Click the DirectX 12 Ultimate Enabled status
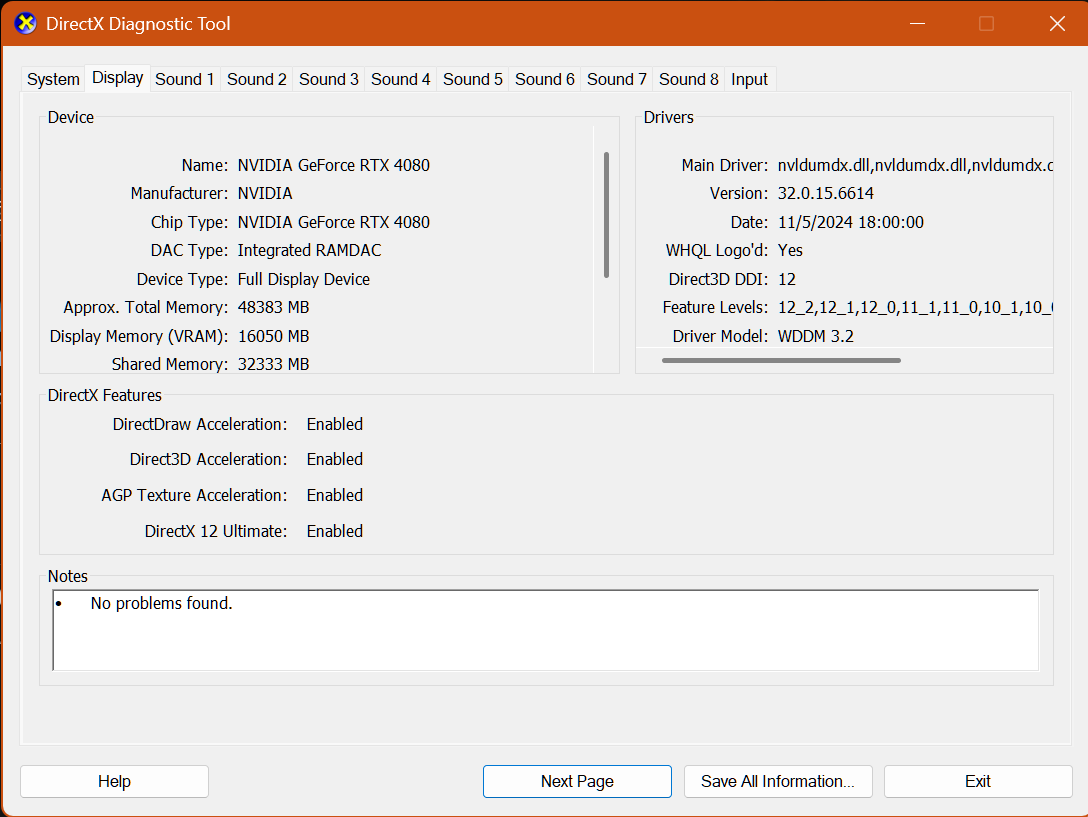 tap(334, 531)
